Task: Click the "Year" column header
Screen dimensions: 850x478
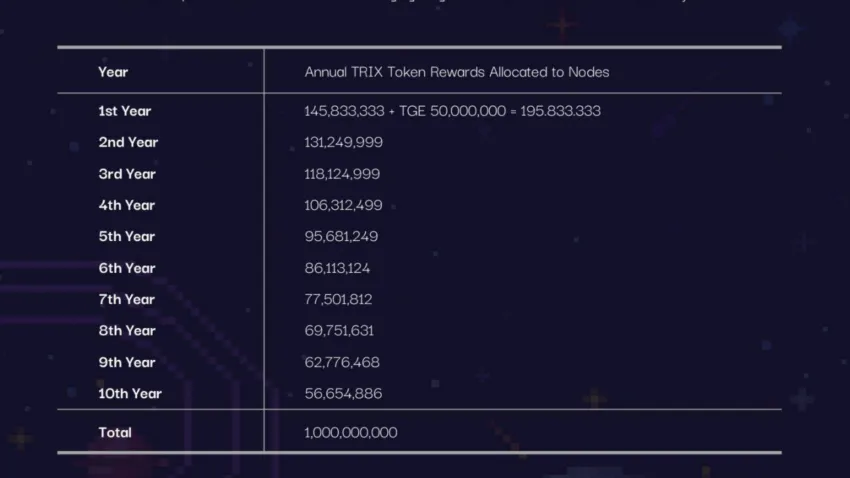Action: (113, 72)
